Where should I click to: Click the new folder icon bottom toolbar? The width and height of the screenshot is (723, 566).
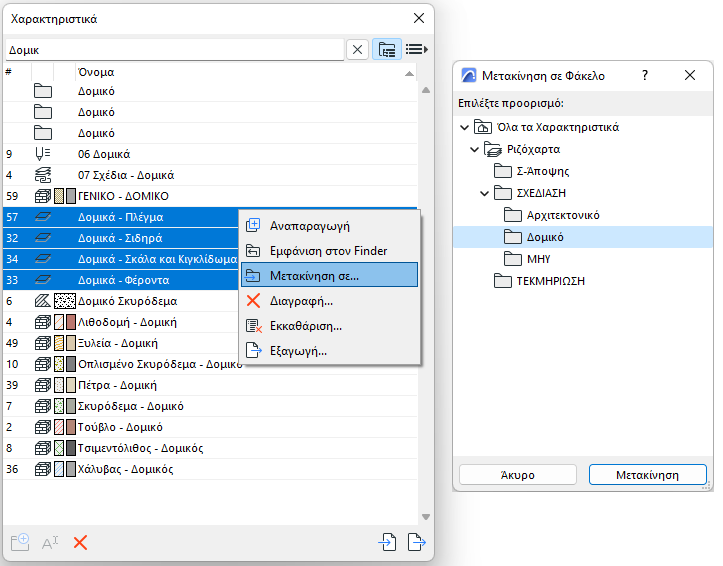click(20, 542)
